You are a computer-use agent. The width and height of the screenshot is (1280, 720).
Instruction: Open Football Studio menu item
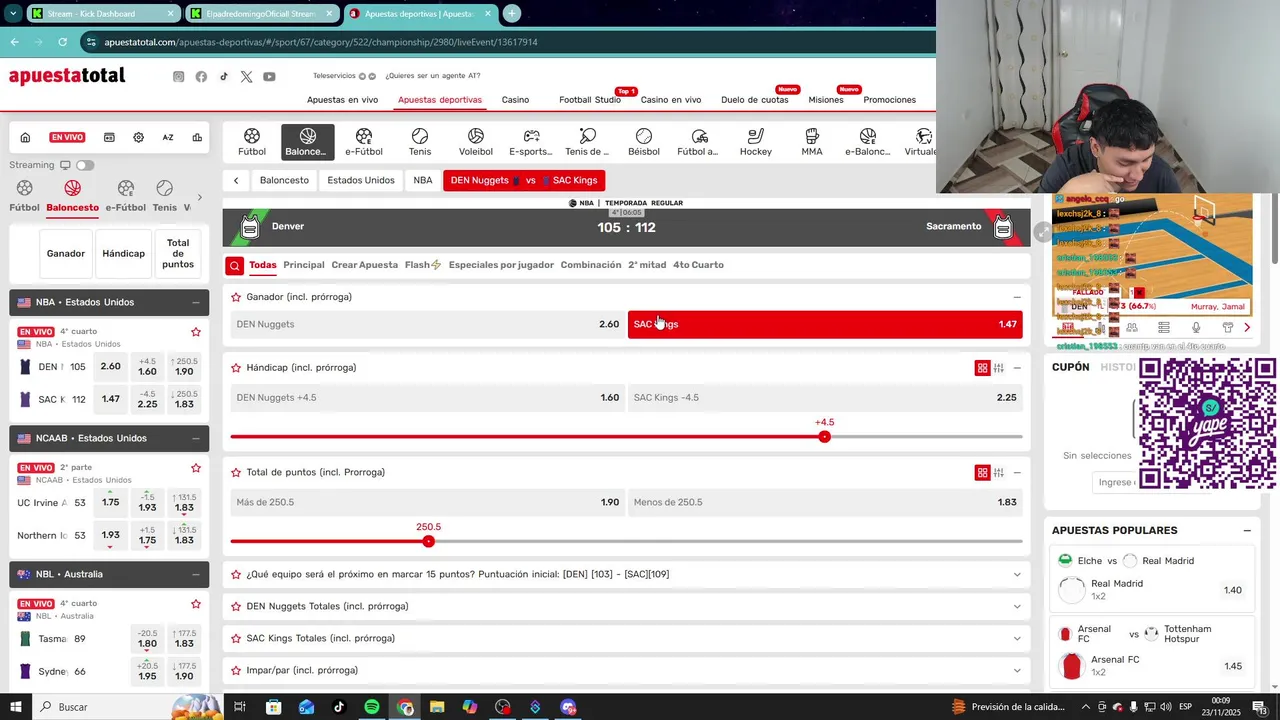pos(590,100)
